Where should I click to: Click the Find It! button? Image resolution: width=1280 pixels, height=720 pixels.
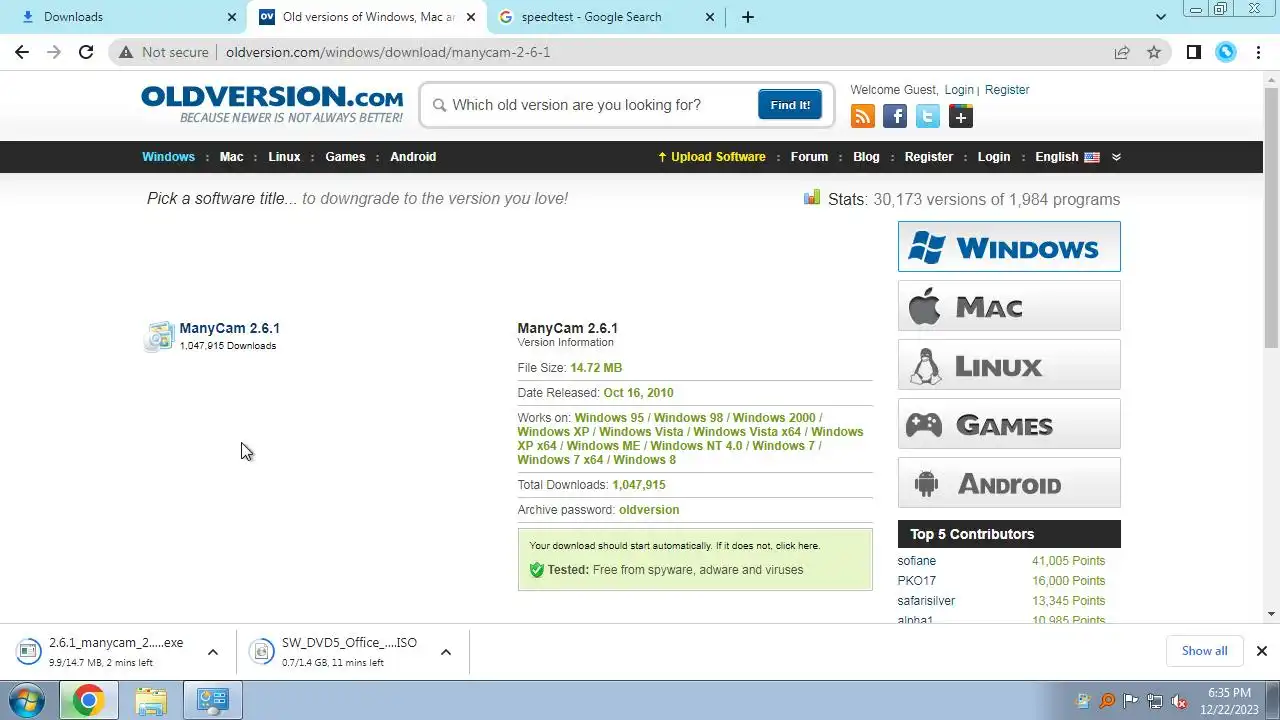click(x=790, y=105)
